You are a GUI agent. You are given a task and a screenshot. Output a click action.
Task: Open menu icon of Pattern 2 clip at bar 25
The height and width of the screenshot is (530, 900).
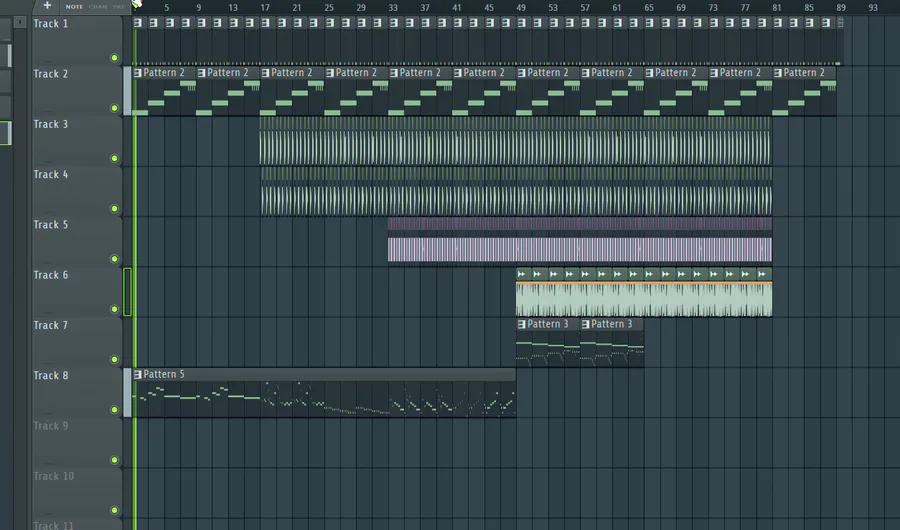330,73
